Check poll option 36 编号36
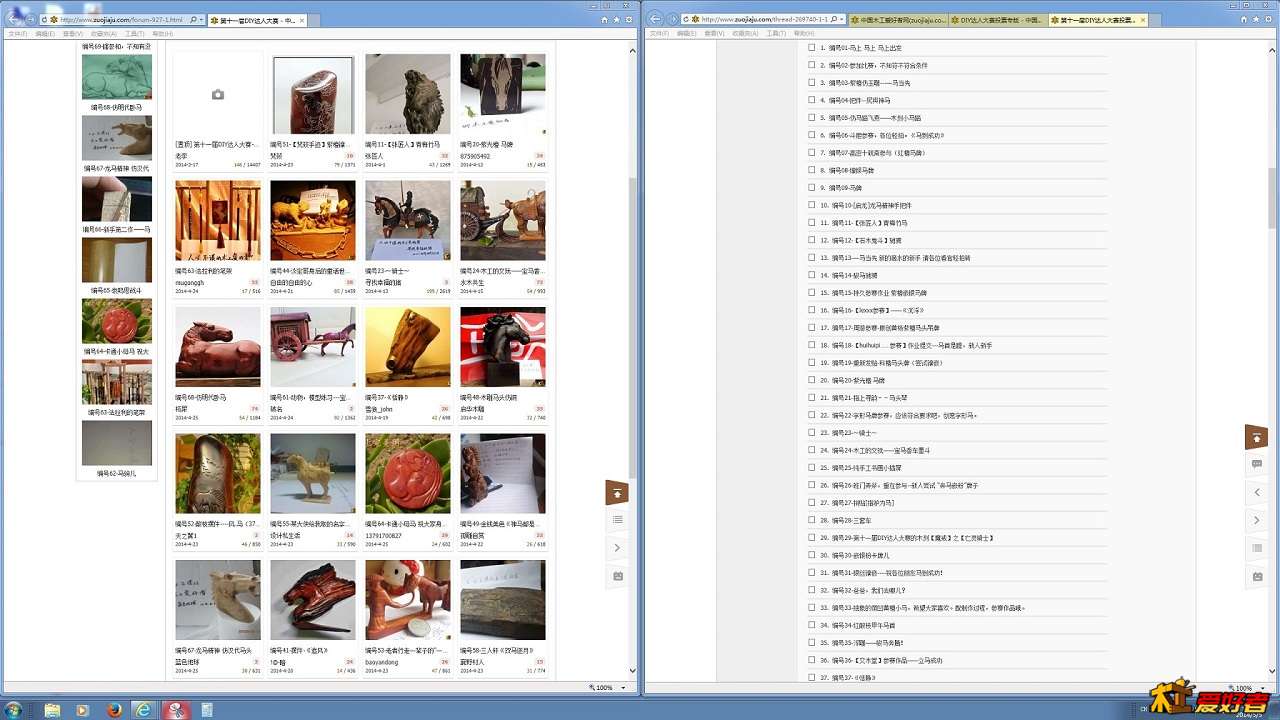1280x720 pixels. [812, 660]
